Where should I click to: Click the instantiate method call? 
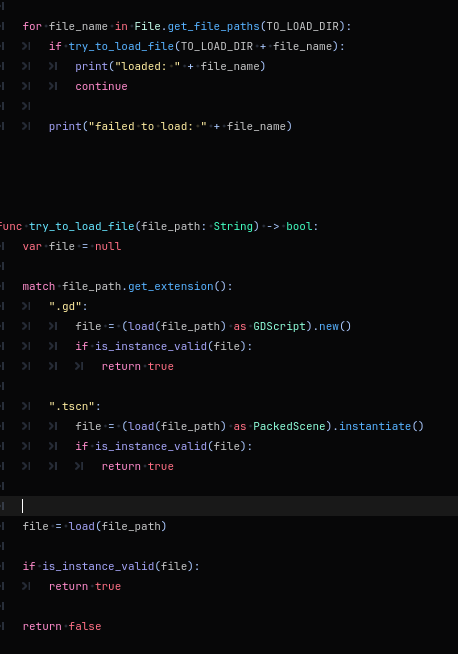(375, 426)
